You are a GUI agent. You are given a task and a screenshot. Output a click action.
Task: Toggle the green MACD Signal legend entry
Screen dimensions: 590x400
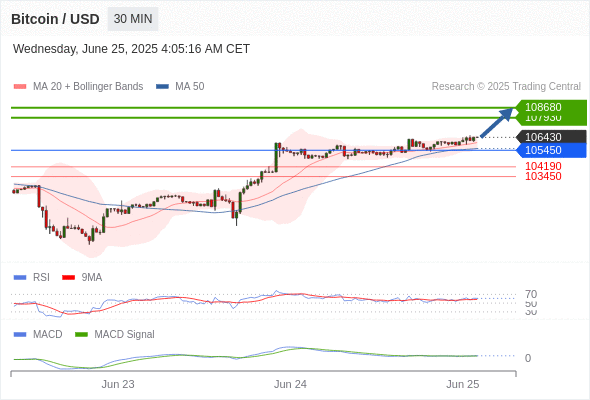coord(115,335)
